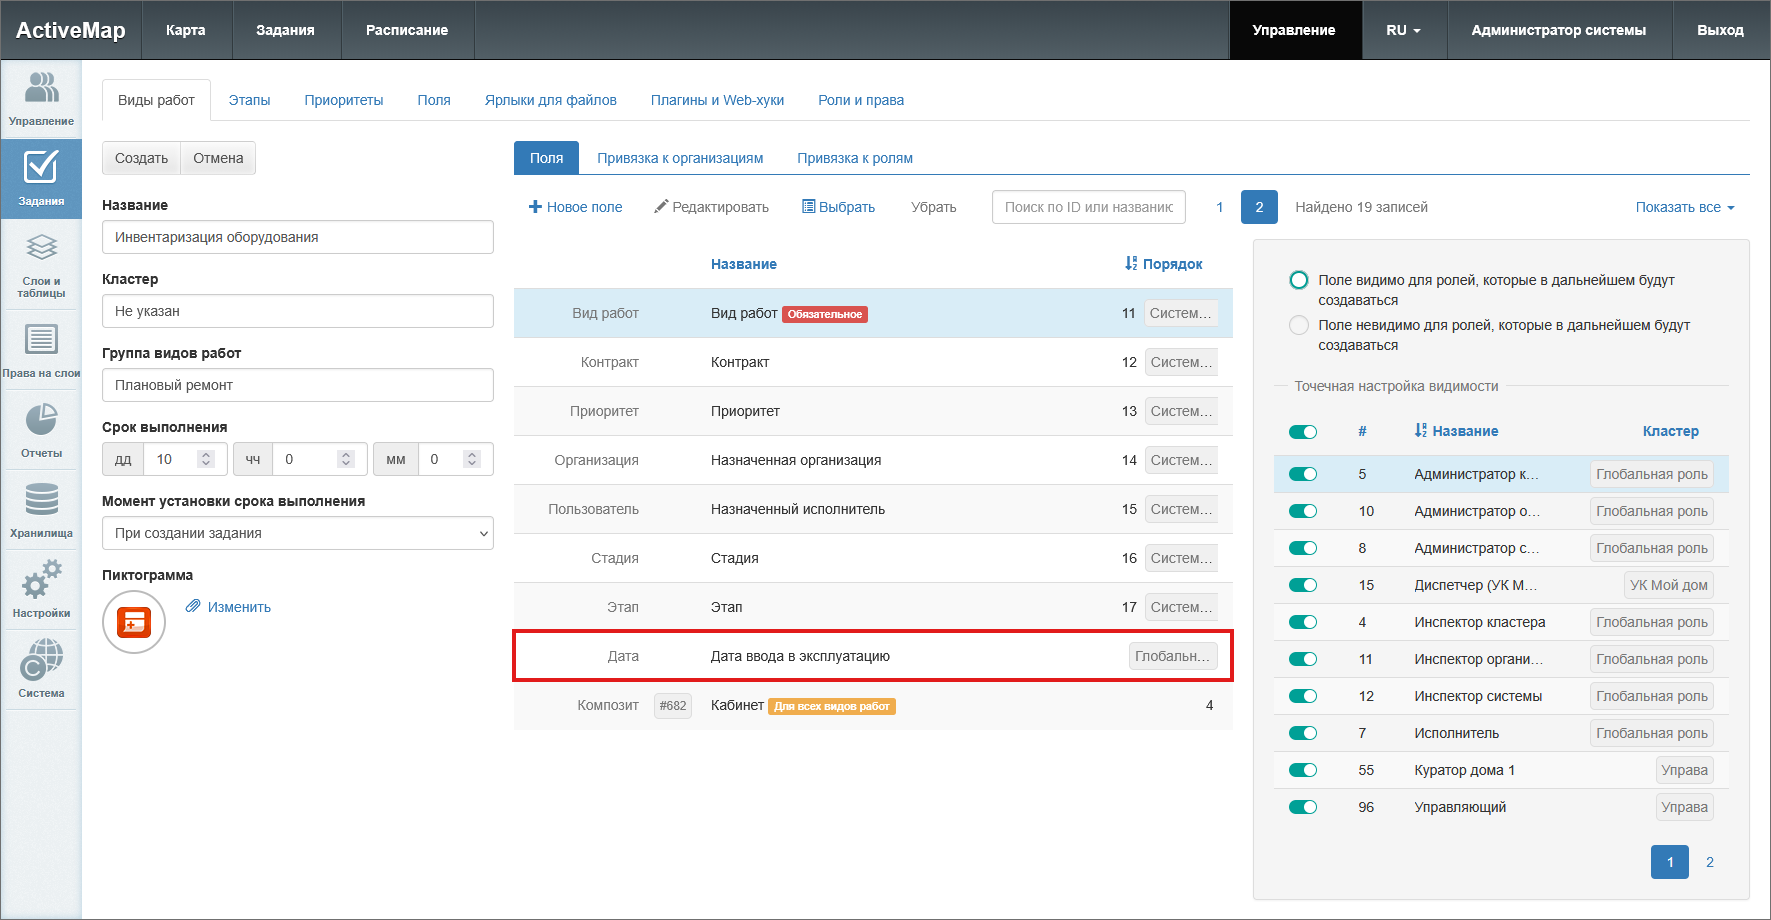Open the Роли и права tab
The width and height of the screenshot is (1771, 920).
[860, 100]
